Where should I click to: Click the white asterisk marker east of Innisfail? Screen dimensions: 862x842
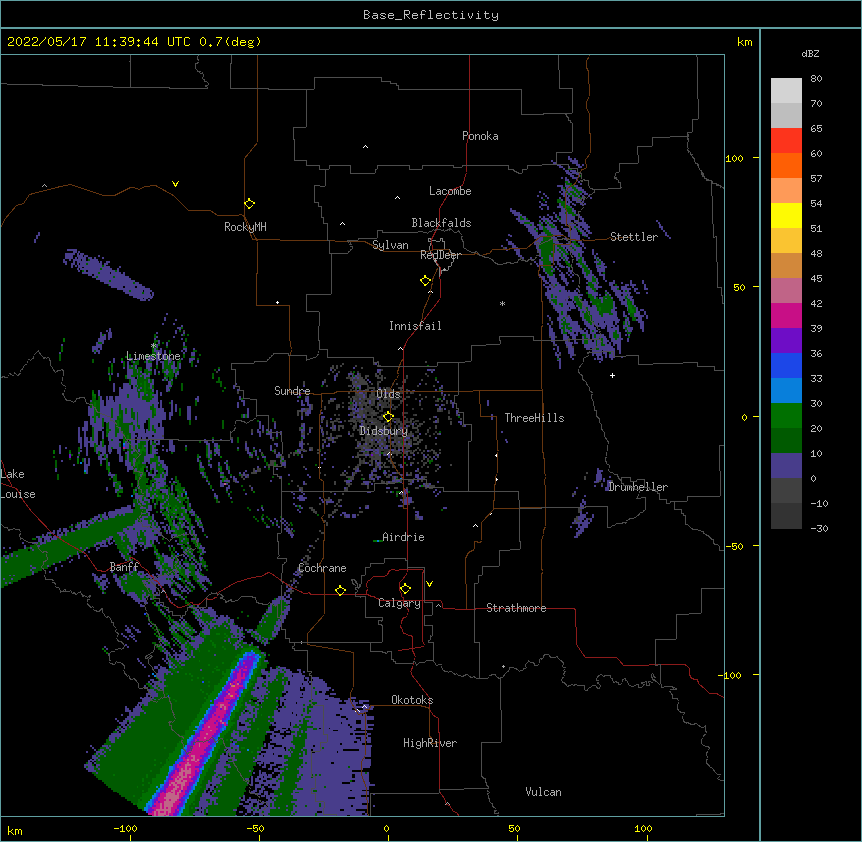(502, 303)
